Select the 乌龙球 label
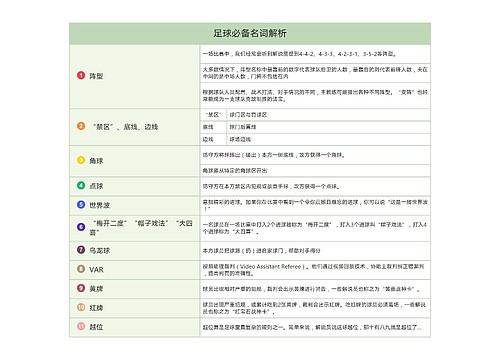Viewport: 500px width, 360px height. click(99, 250)
